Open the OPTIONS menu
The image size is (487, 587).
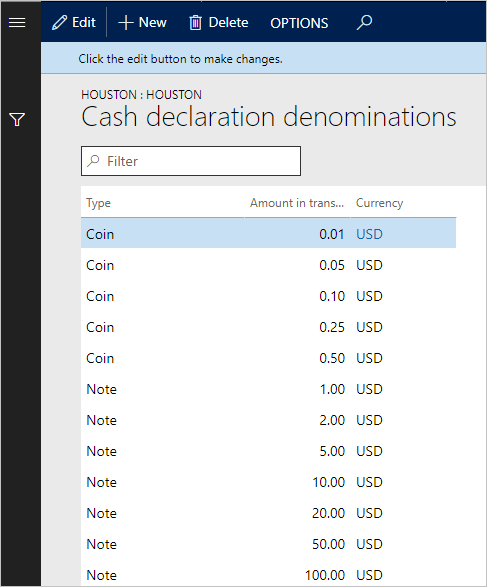(299, 23)
